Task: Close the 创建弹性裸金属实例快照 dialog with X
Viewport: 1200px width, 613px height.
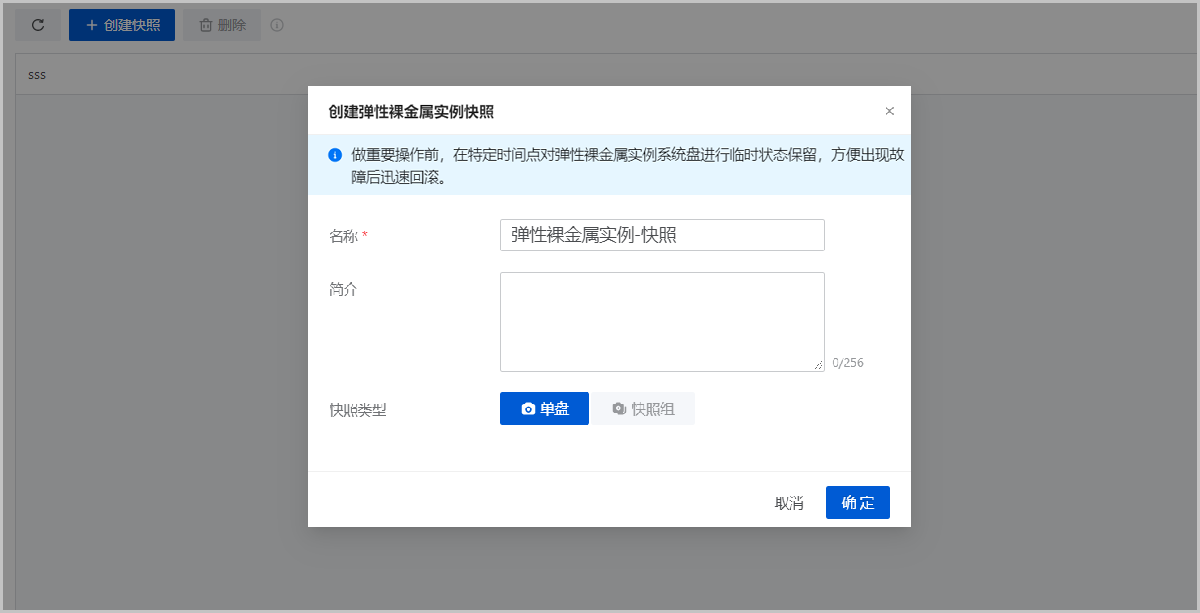Action: (x=890, y=111)
